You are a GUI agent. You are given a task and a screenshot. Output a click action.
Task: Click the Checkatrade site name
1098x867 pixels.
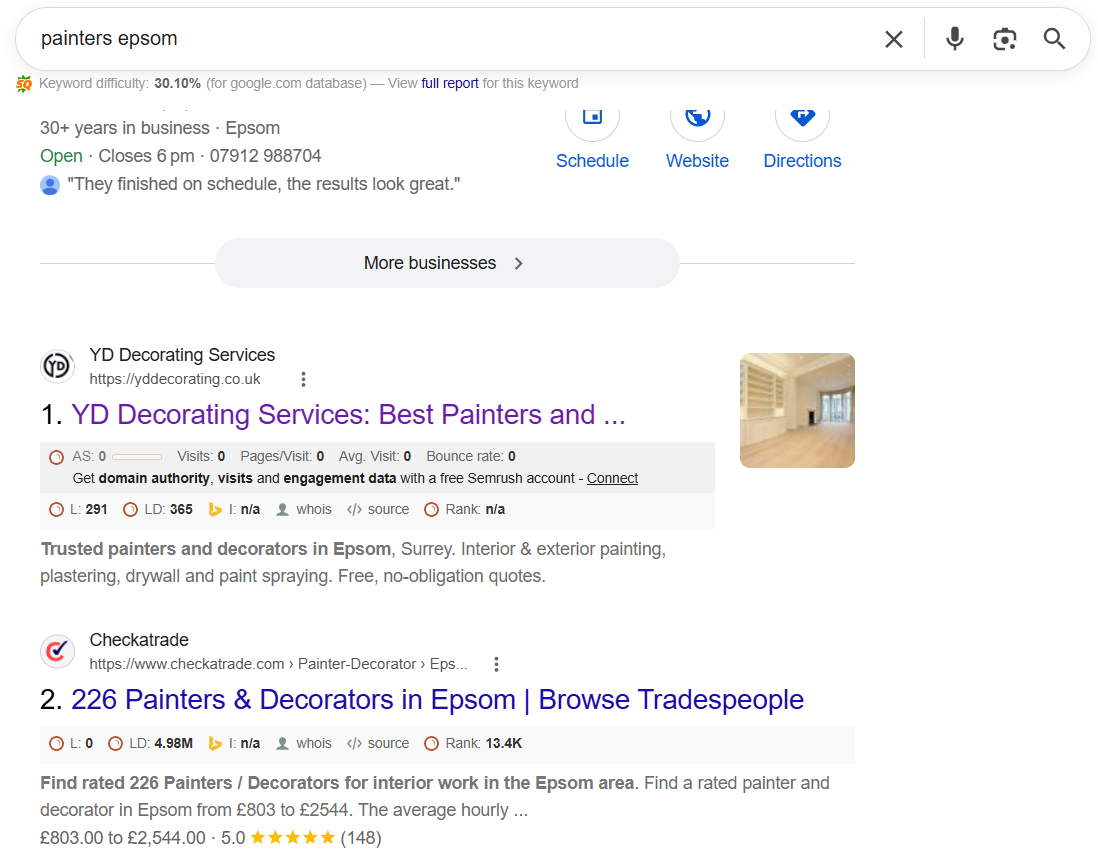point(139,640)
